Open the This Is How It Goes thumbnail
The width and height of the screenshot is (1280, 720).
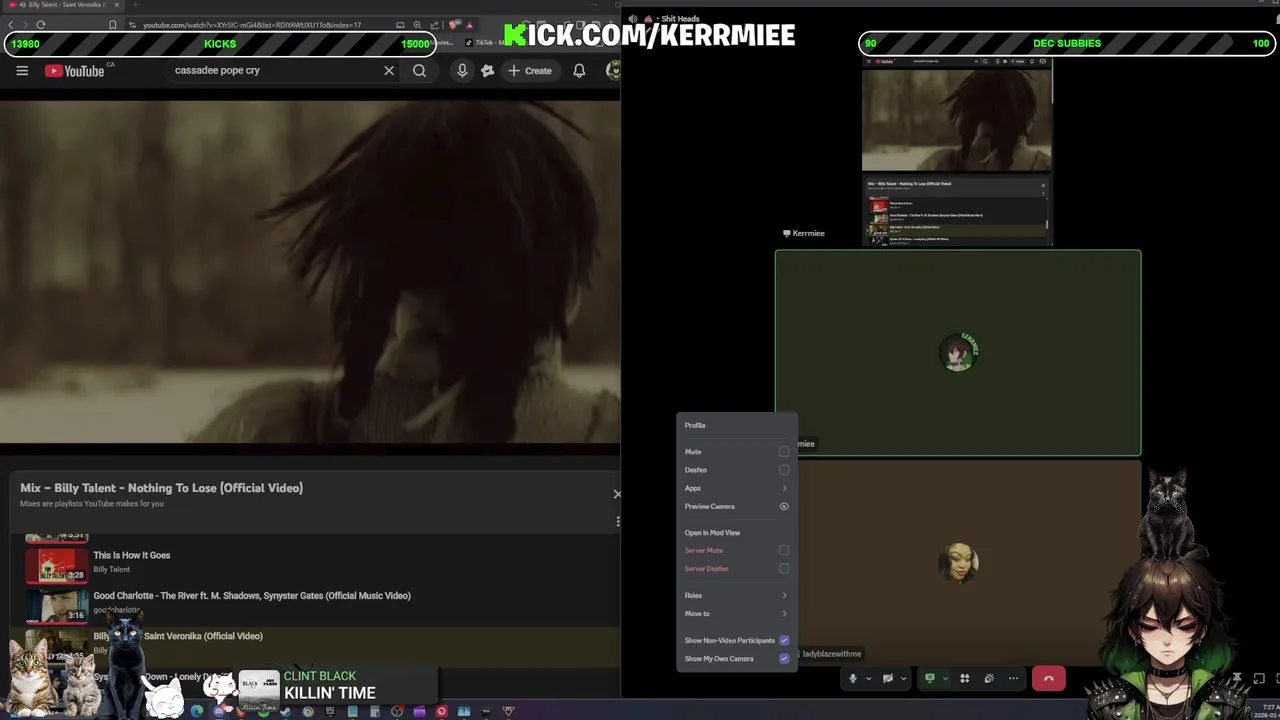click(56, 565)
